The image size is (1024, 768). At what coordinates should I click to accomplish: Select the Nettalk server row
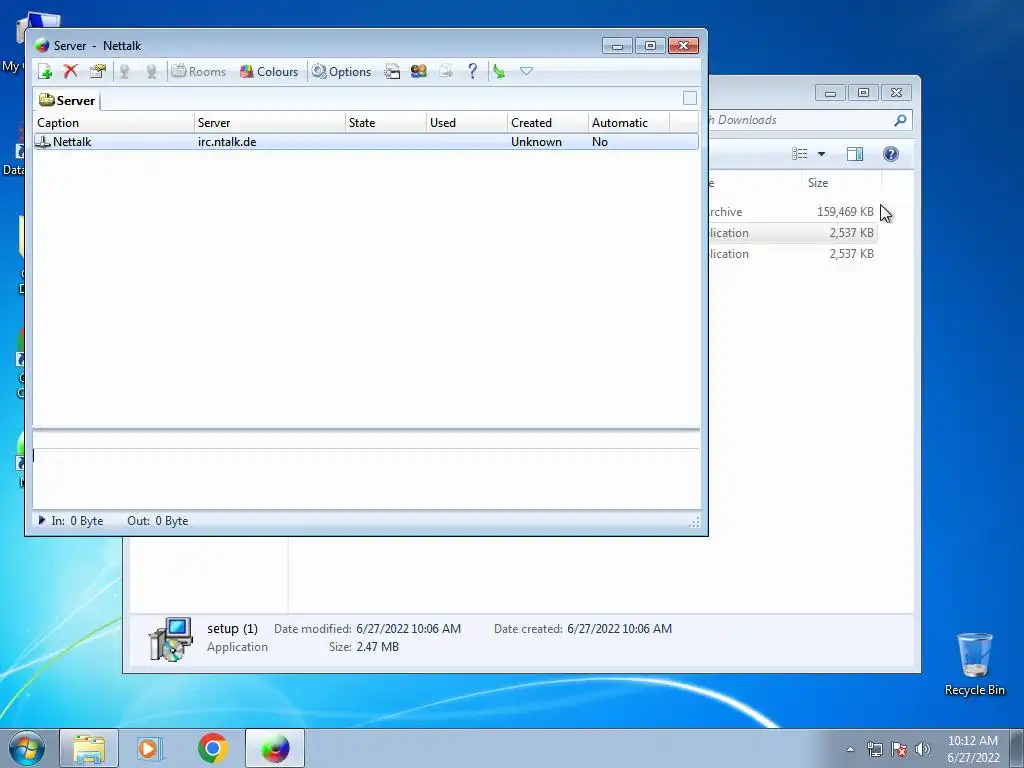point(366,142)
